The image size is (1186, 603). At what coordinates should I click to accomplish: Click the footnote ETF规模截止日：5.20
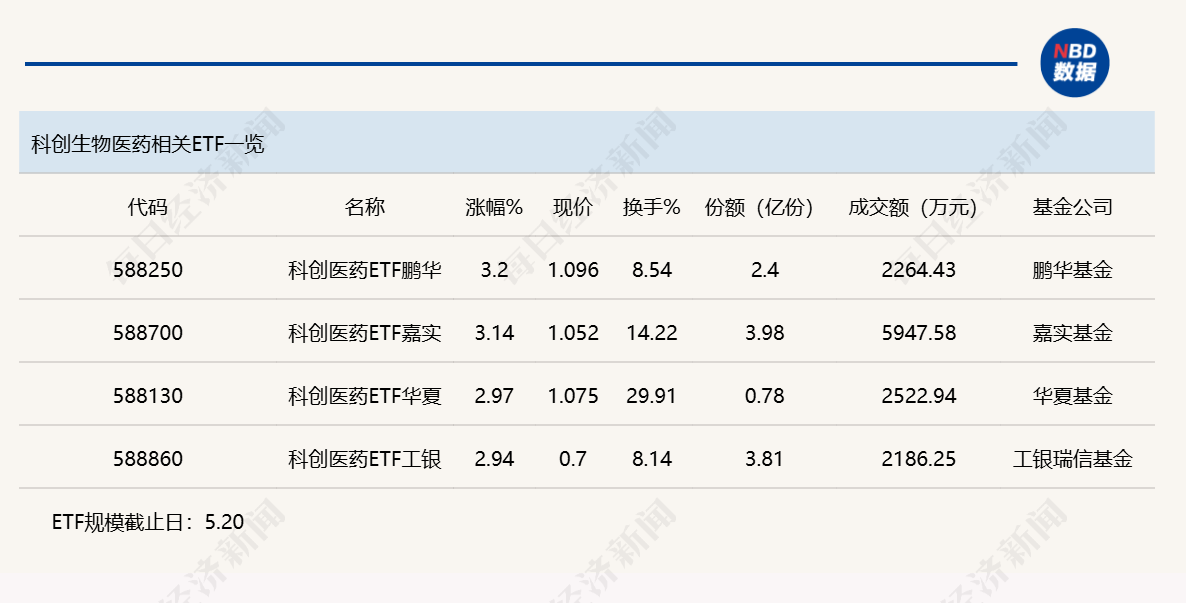click(x=148, y=522)
